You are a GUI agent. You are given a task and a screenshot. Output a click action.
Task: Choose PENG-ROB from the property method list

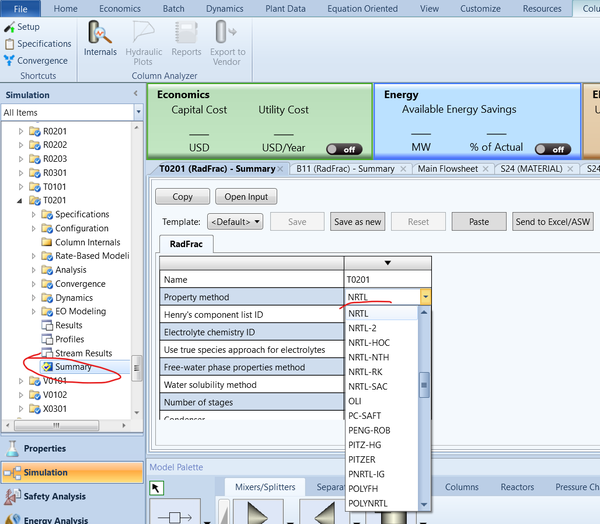click(369, 430)
